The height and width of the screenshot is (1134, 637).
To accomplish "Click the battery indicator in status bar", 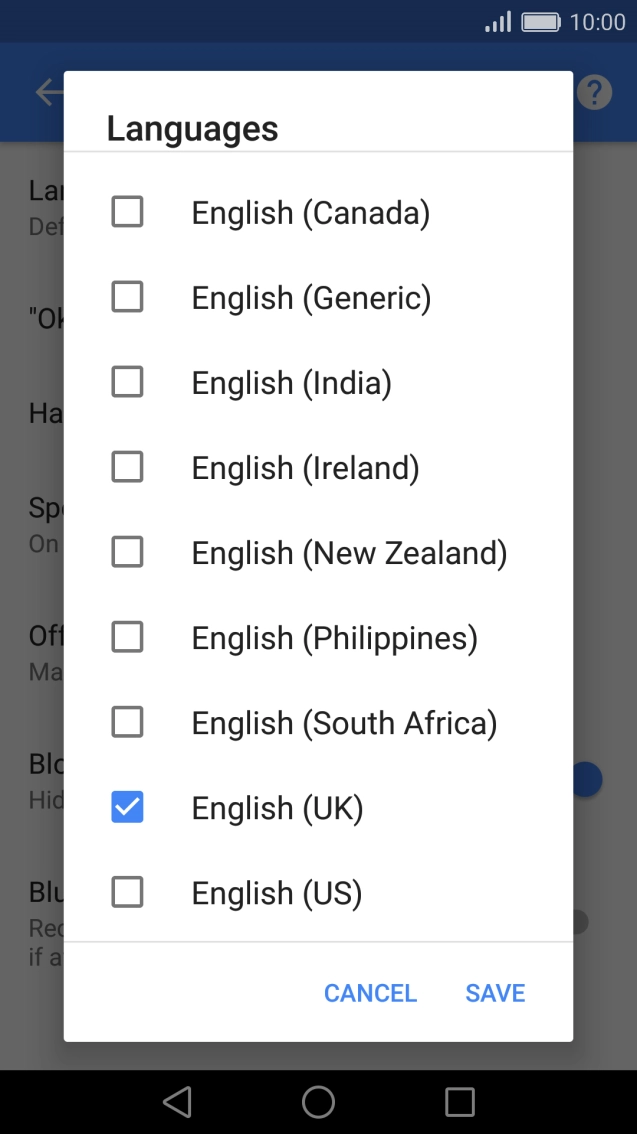I will (x=540, y=21).
